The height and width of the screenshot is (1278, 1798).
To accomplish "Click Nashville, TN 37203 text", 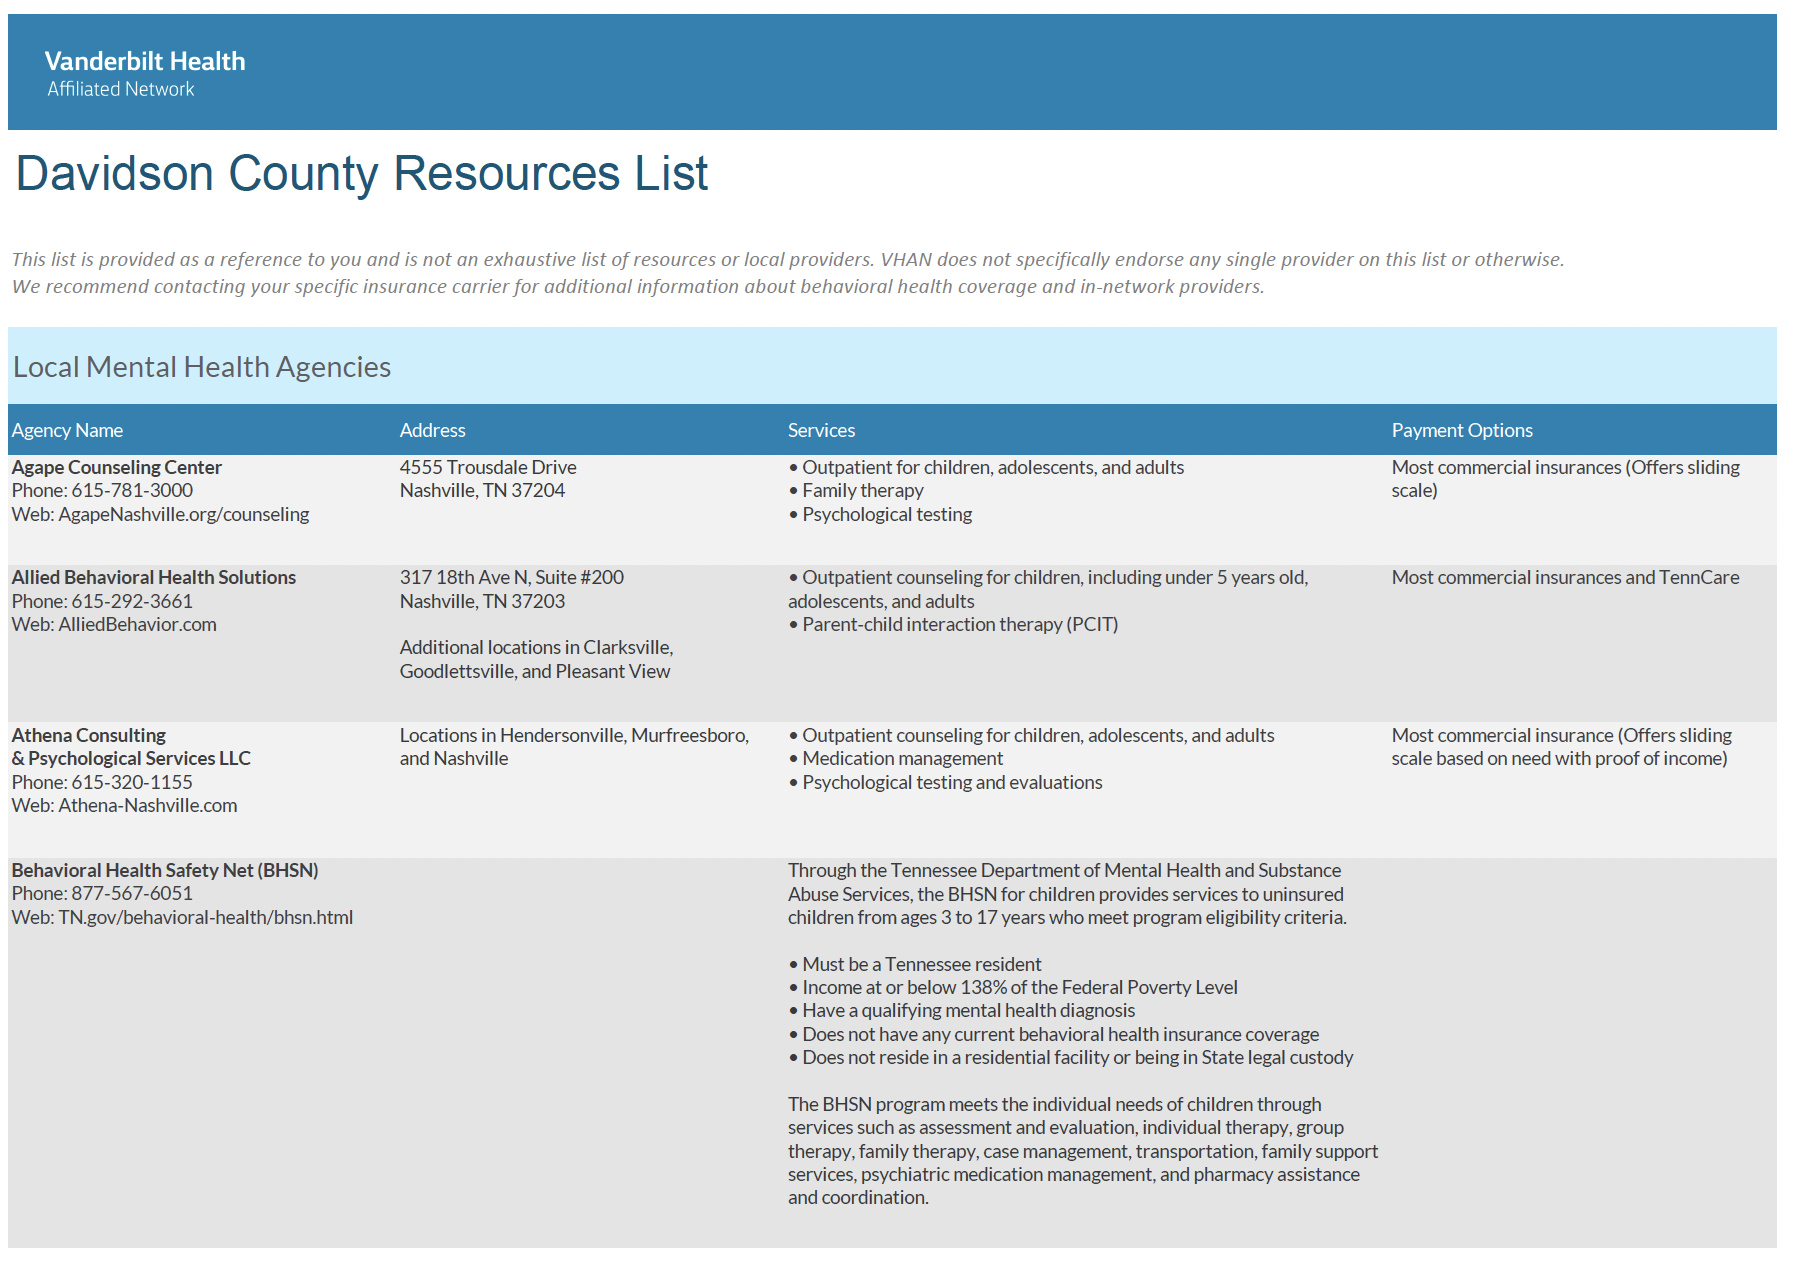I will pyautogui.click(x=482, y=601).
